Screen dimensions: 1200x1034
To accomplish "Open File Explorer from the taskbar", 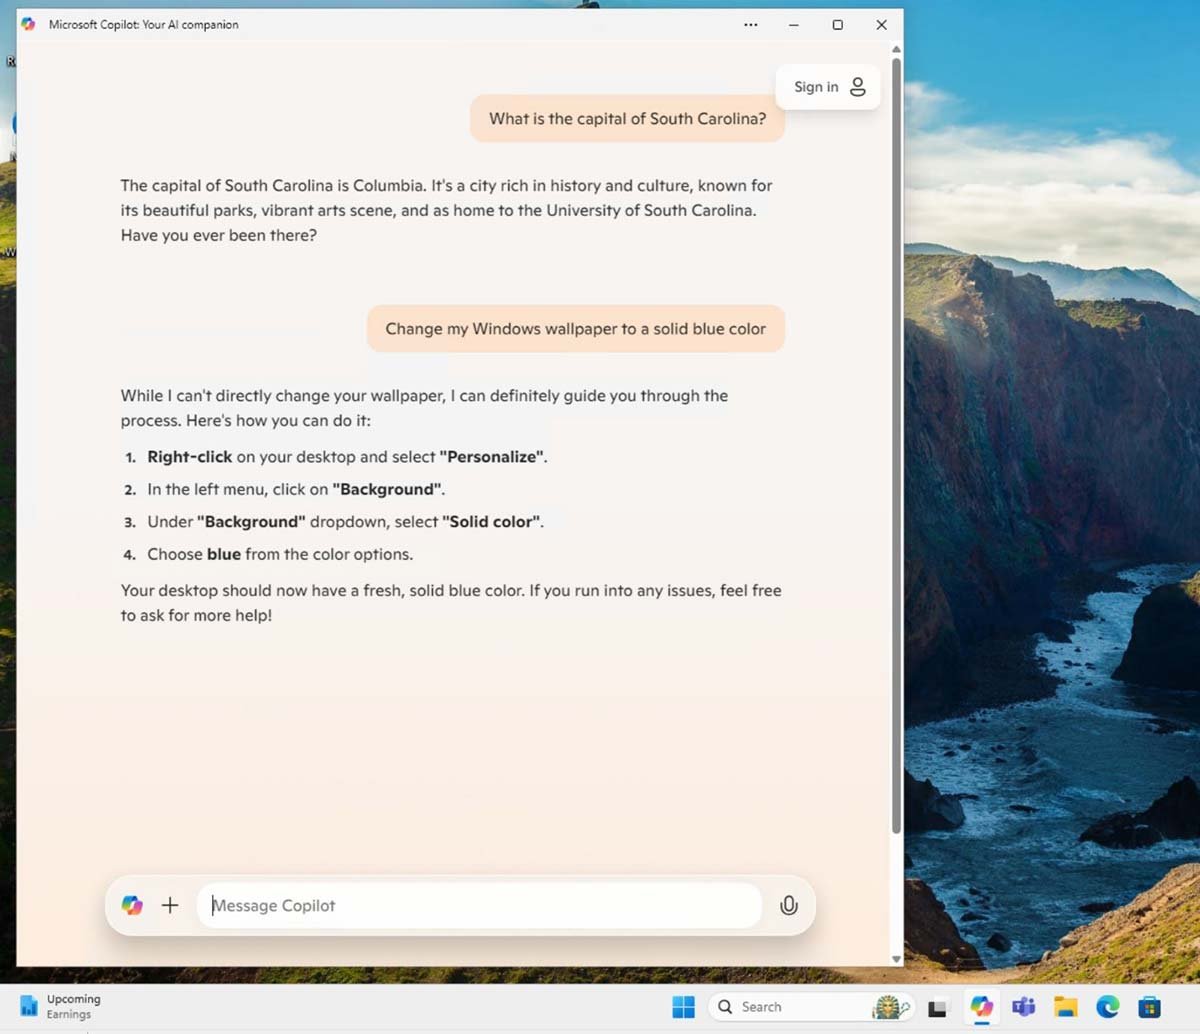I will pos(1065,1007).
